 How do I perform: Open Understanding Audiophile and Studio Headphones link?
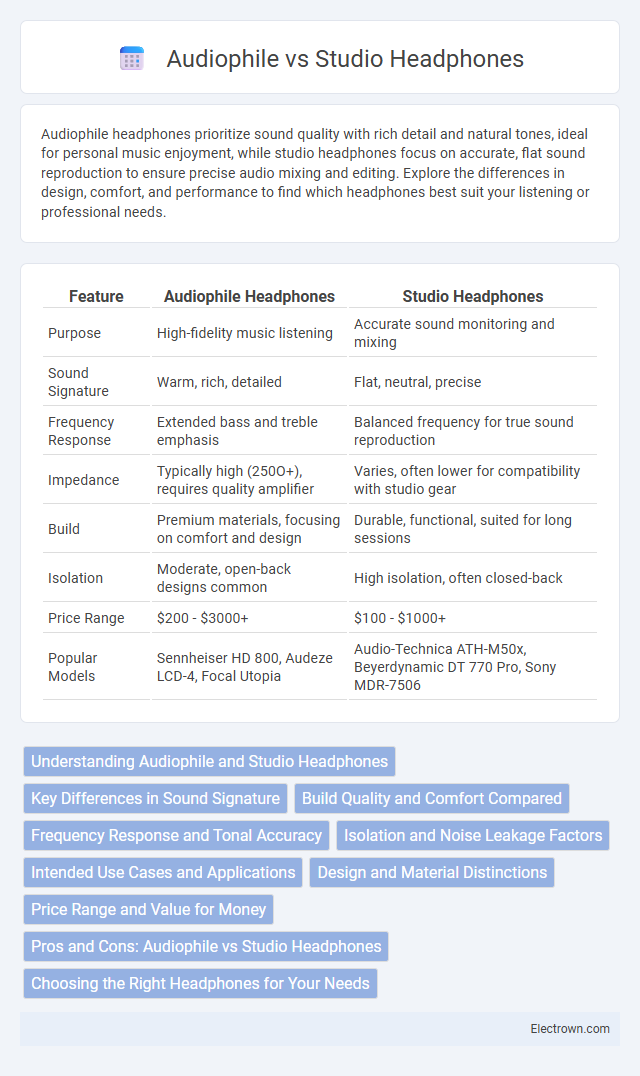(x=209, y=761)
